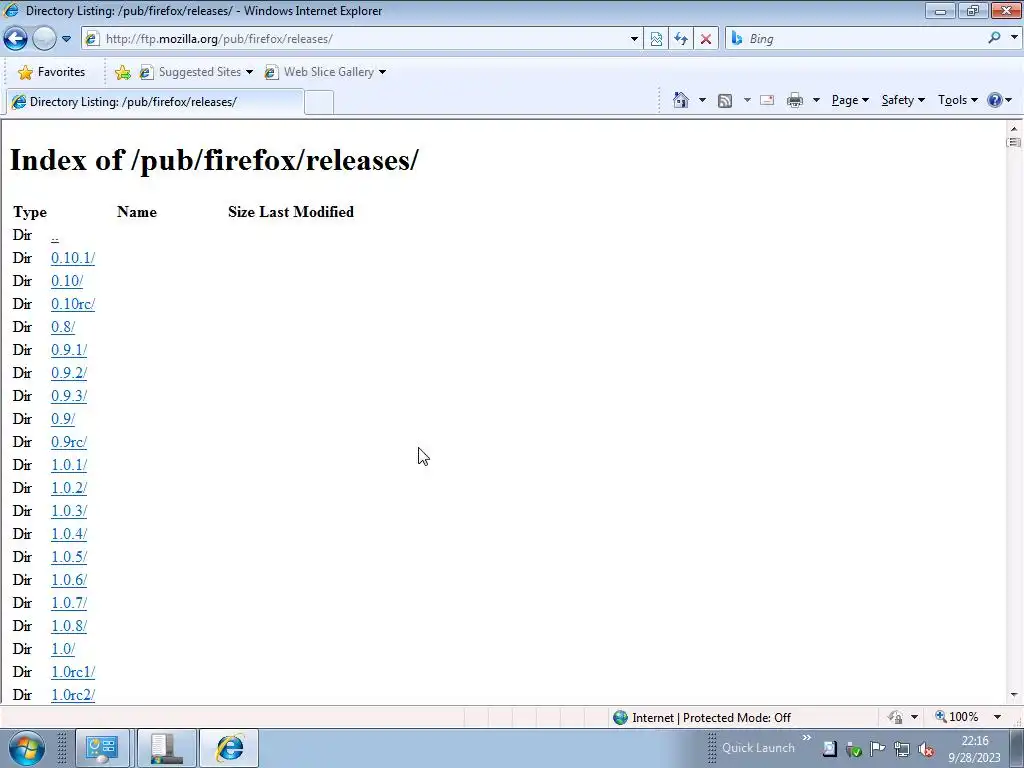1024x768 pixels.
Task: Open the 0.10.1/ directory link
Action: (x=73, y=258)
